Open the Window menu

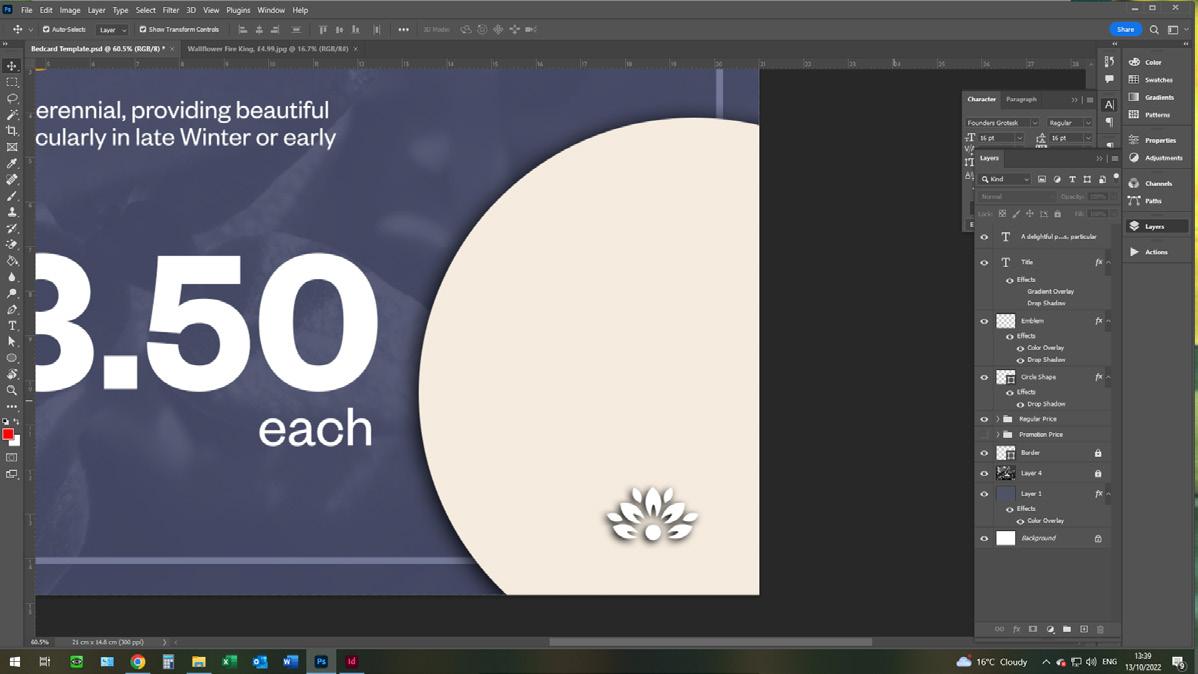point(270,10)
